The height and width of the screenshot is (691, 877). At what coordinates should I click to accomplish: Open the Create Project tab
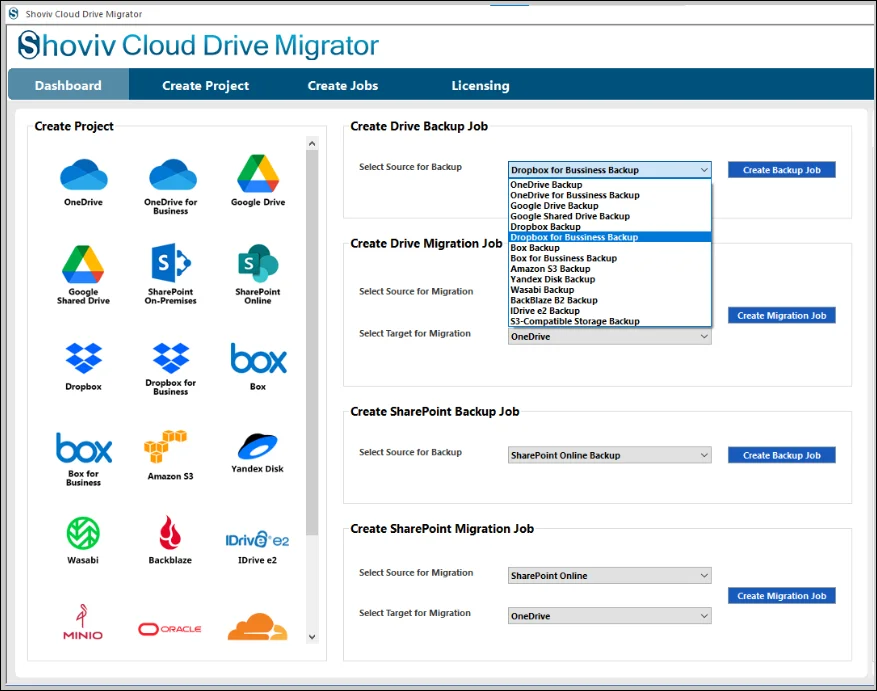(205, 85)
